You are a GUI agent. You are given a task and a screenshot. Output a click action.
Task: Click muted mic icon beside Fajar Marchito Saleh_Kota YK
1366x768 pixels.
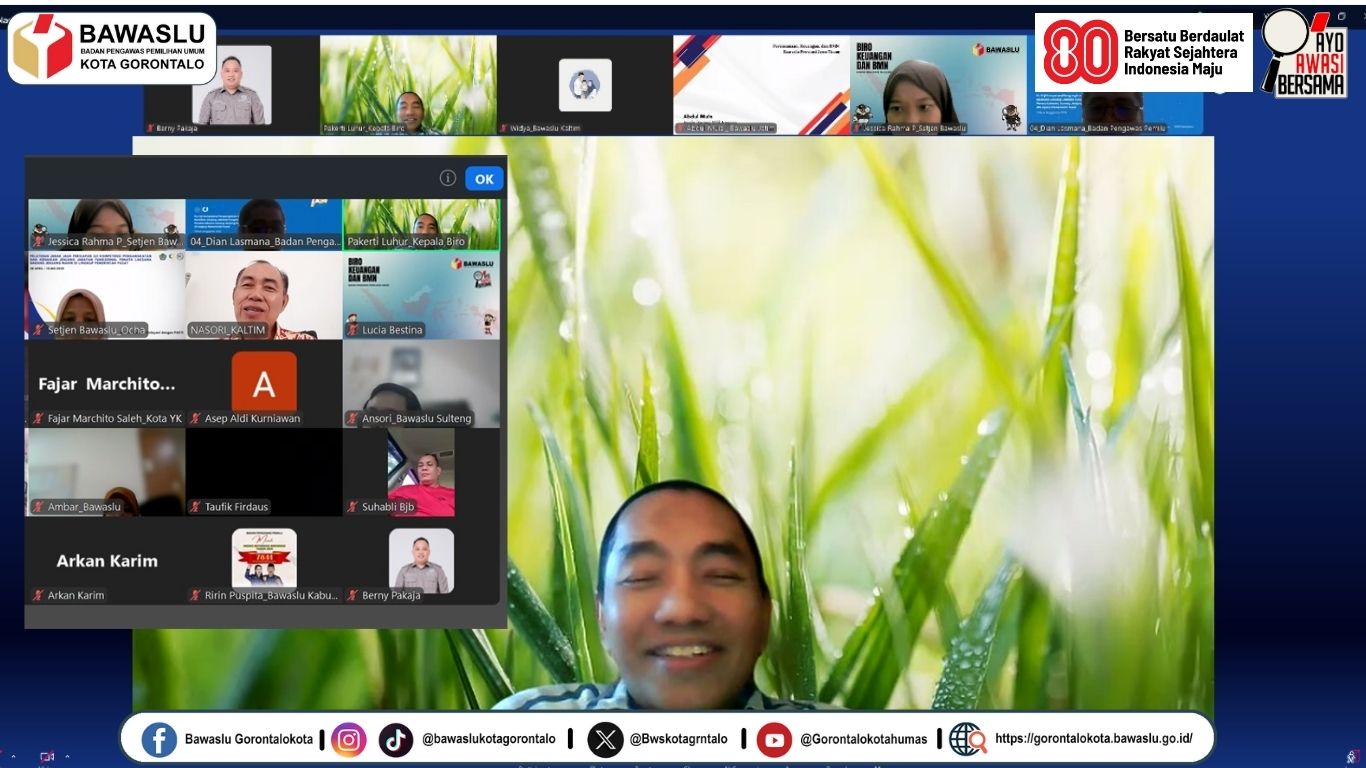(38, 418)
